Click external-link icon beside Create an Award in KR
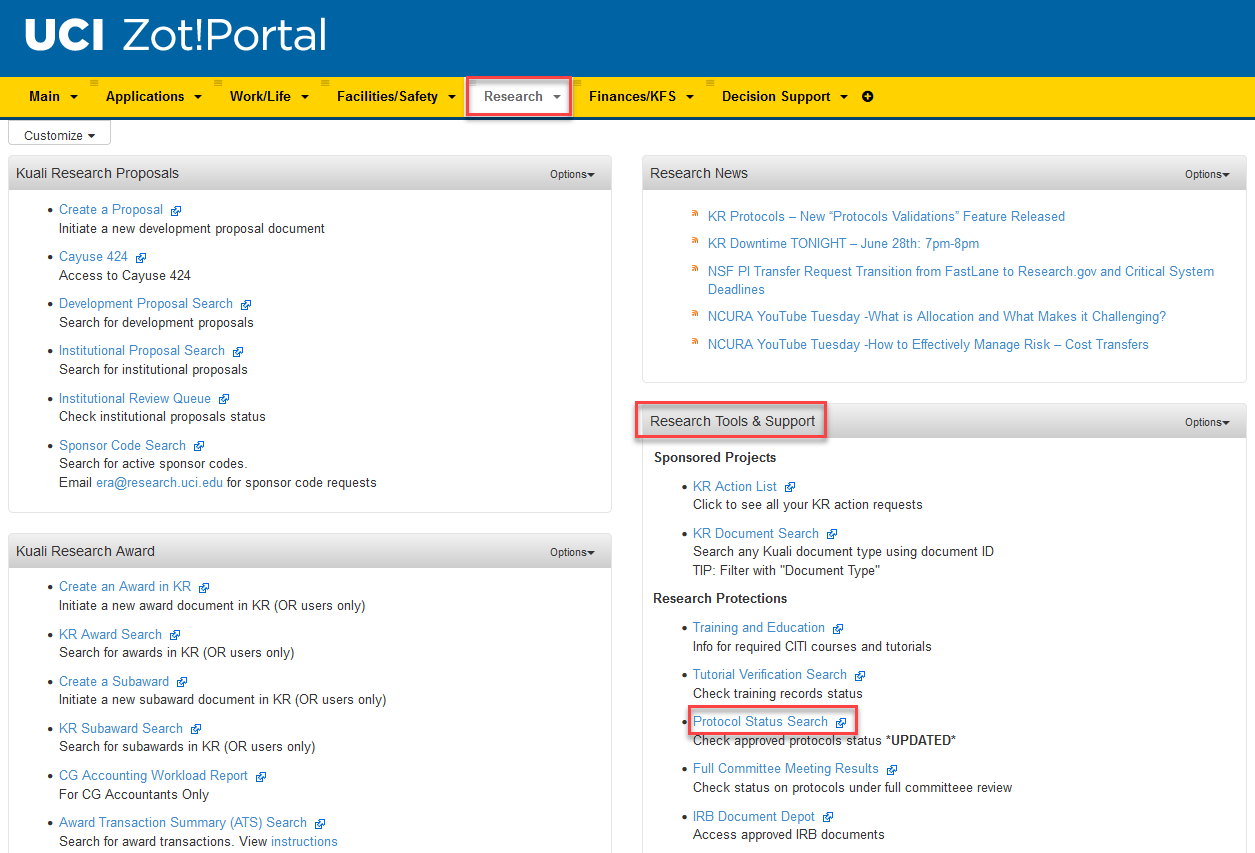Screen dimensions: 1255x853 [204, 588]
